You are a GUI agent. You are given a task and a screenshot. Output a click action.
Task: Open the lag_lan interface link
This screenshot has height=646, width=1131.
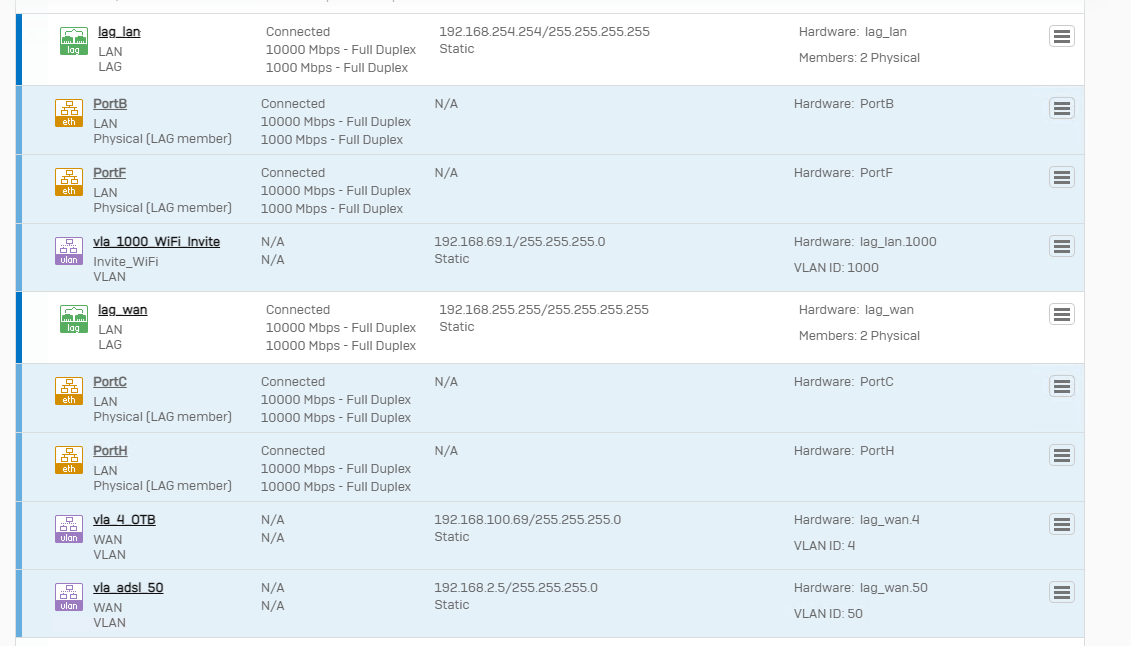(x=119, y=32)
